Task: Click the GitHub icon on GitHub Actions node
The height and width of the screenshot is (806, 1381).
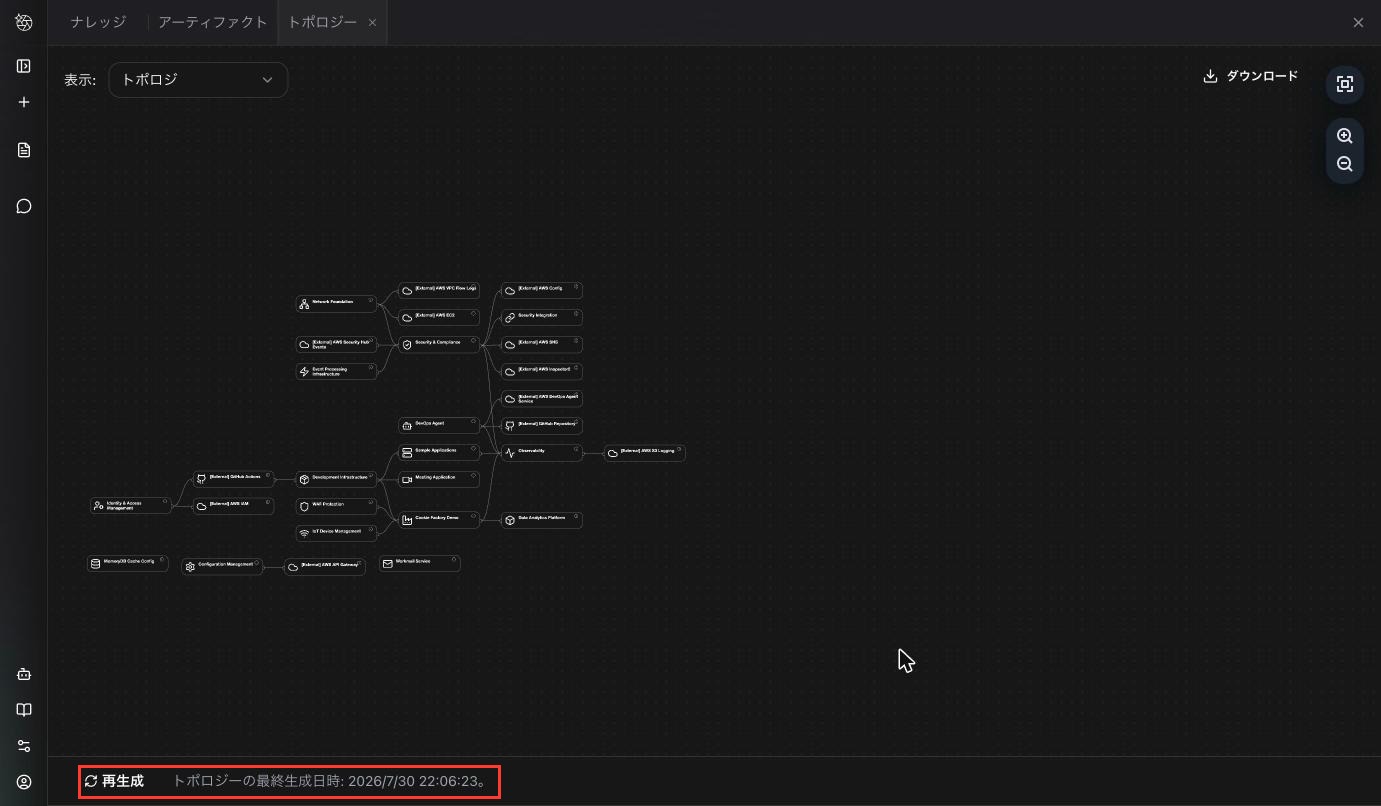Action: 201,480
